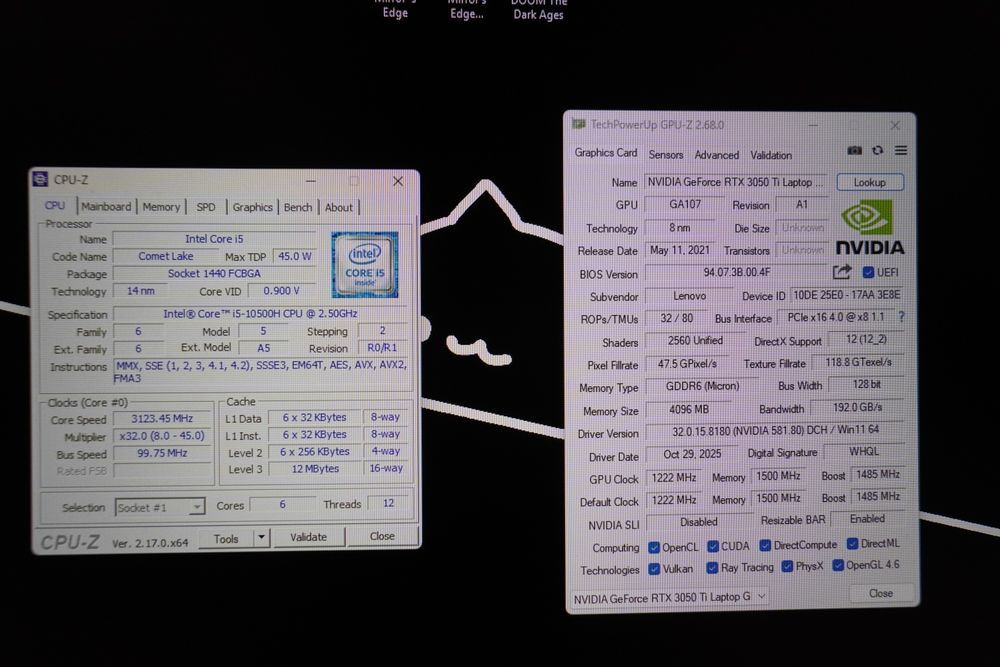The width and height of the screenshot is (1000, 667).
Task: Switch to the Memory tab in CPU-Z
Action: point(161,207)
